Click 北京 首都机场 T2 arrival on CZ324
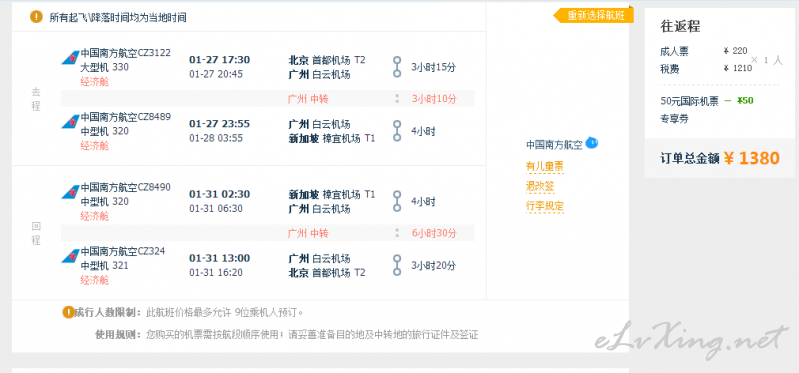This screenshot has width=799, height=373. pyautogui.click(x=327, y=273)
